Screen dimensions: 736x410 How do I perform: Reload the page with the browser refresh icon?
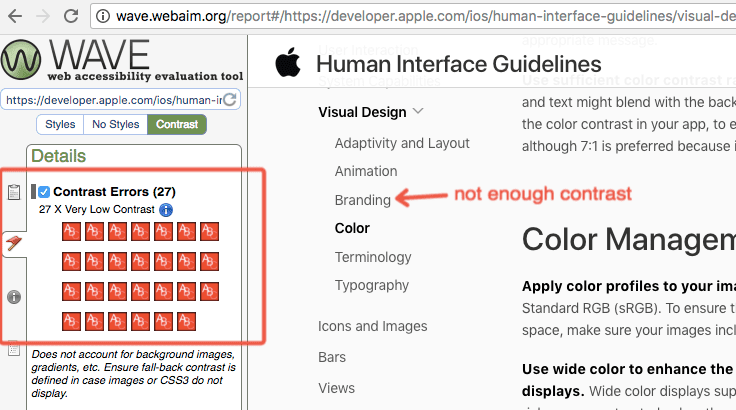click(x=71, y=16)
